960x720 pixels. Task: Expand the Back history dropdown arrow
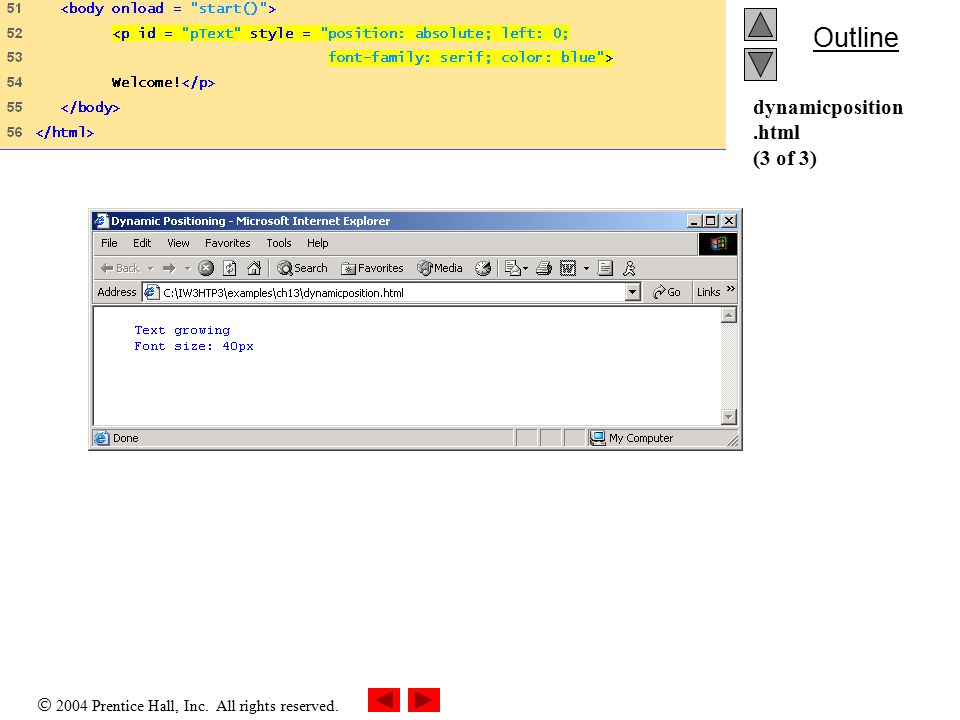(x=150, y=268)
